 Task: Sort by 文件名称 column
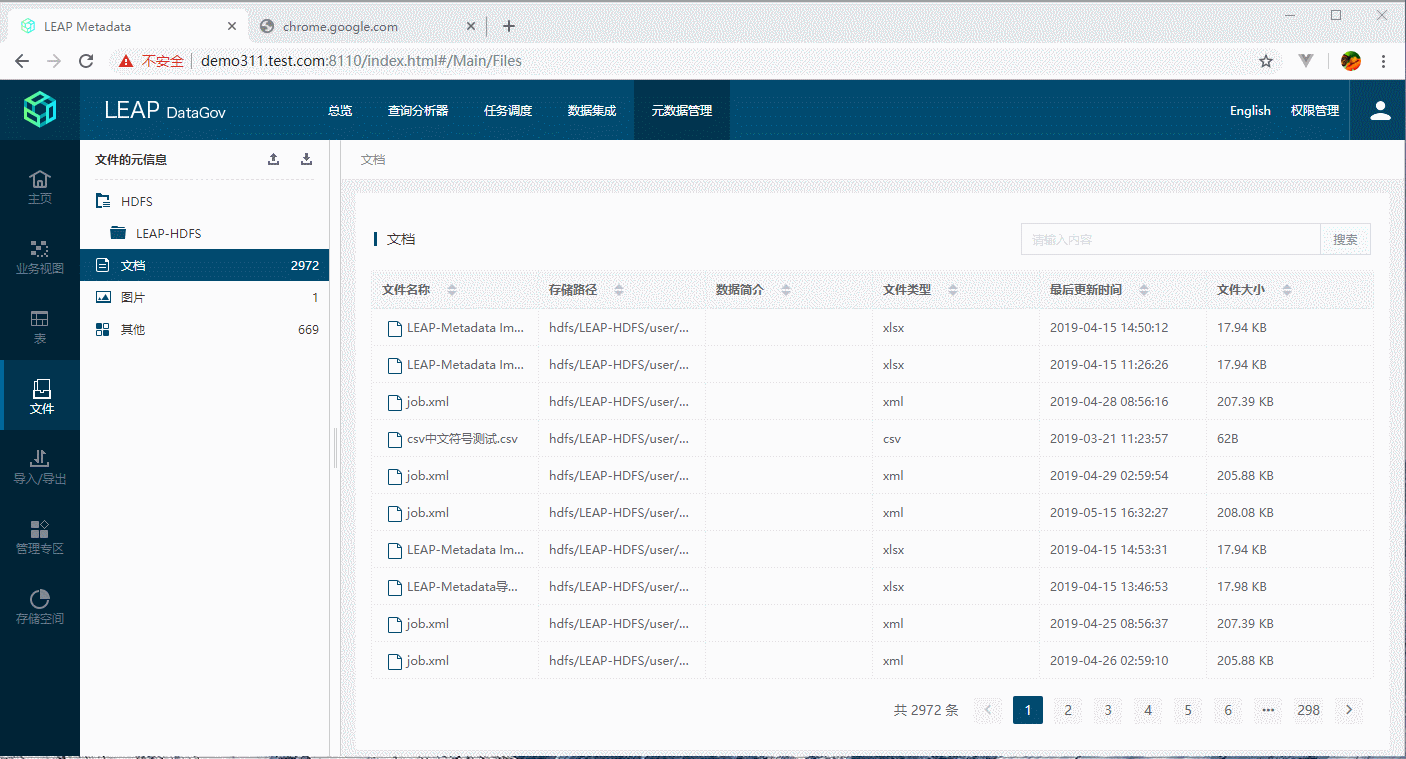452,290
